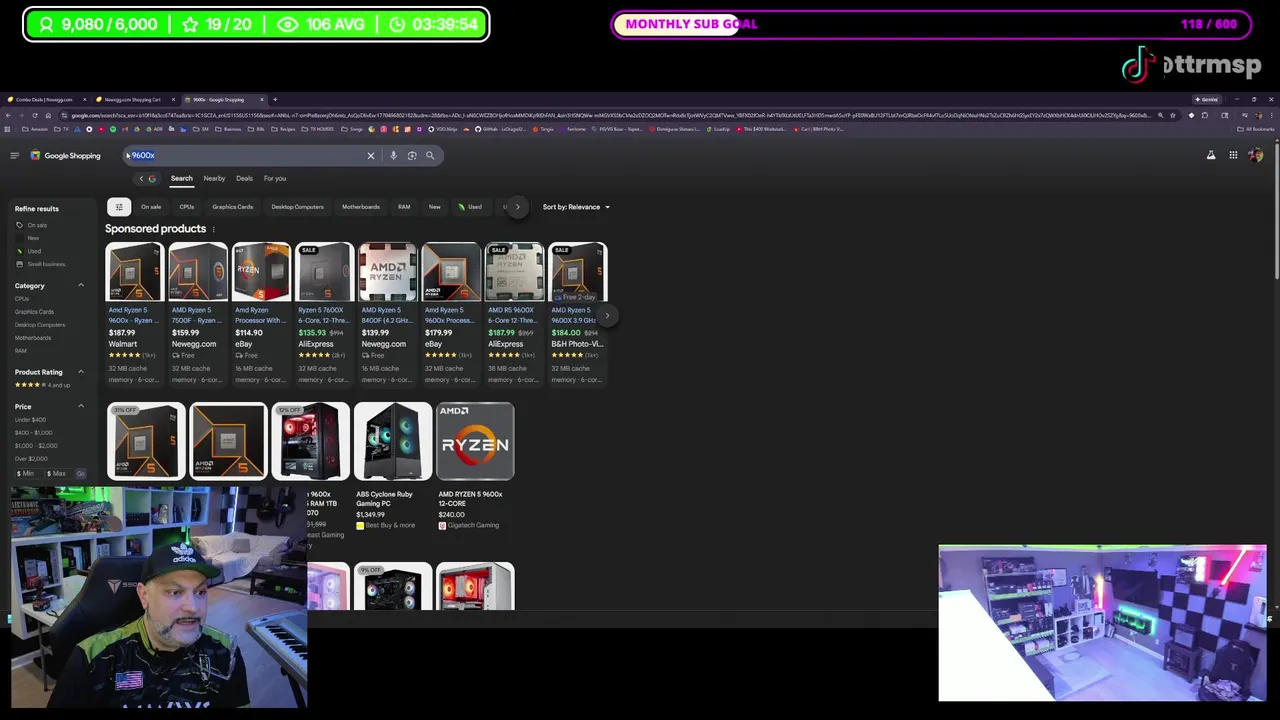Switch to the For you tab
1280x720 pixels.
pyautogui.click(x=275, y=178)
